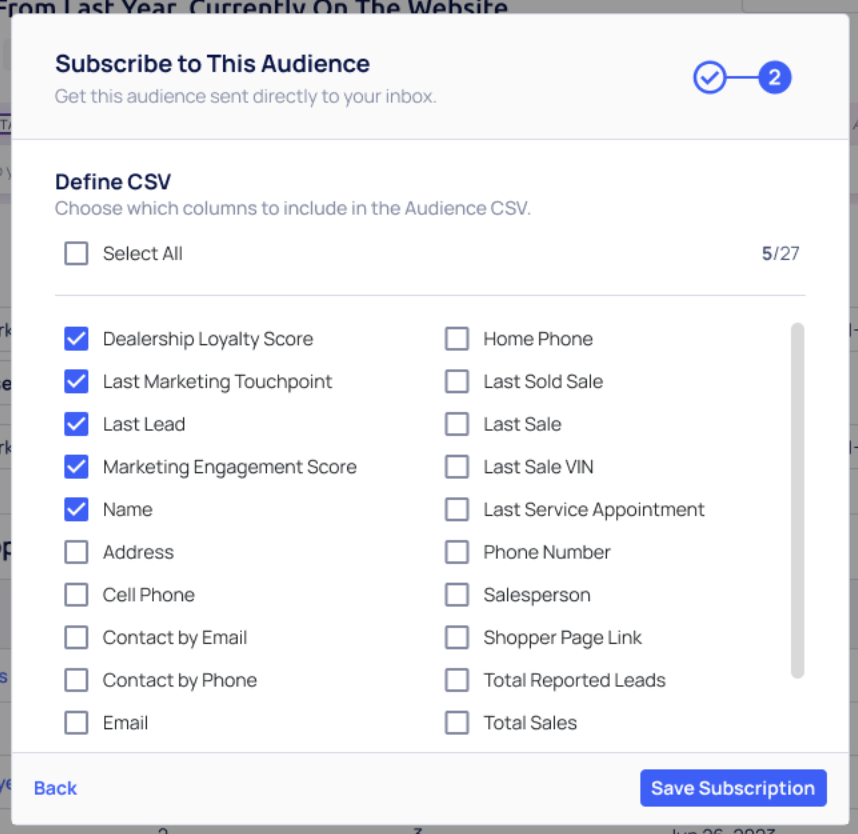Include the Salesperson column
The height and width of the screenshot is (834, 858).
(457, 595)
